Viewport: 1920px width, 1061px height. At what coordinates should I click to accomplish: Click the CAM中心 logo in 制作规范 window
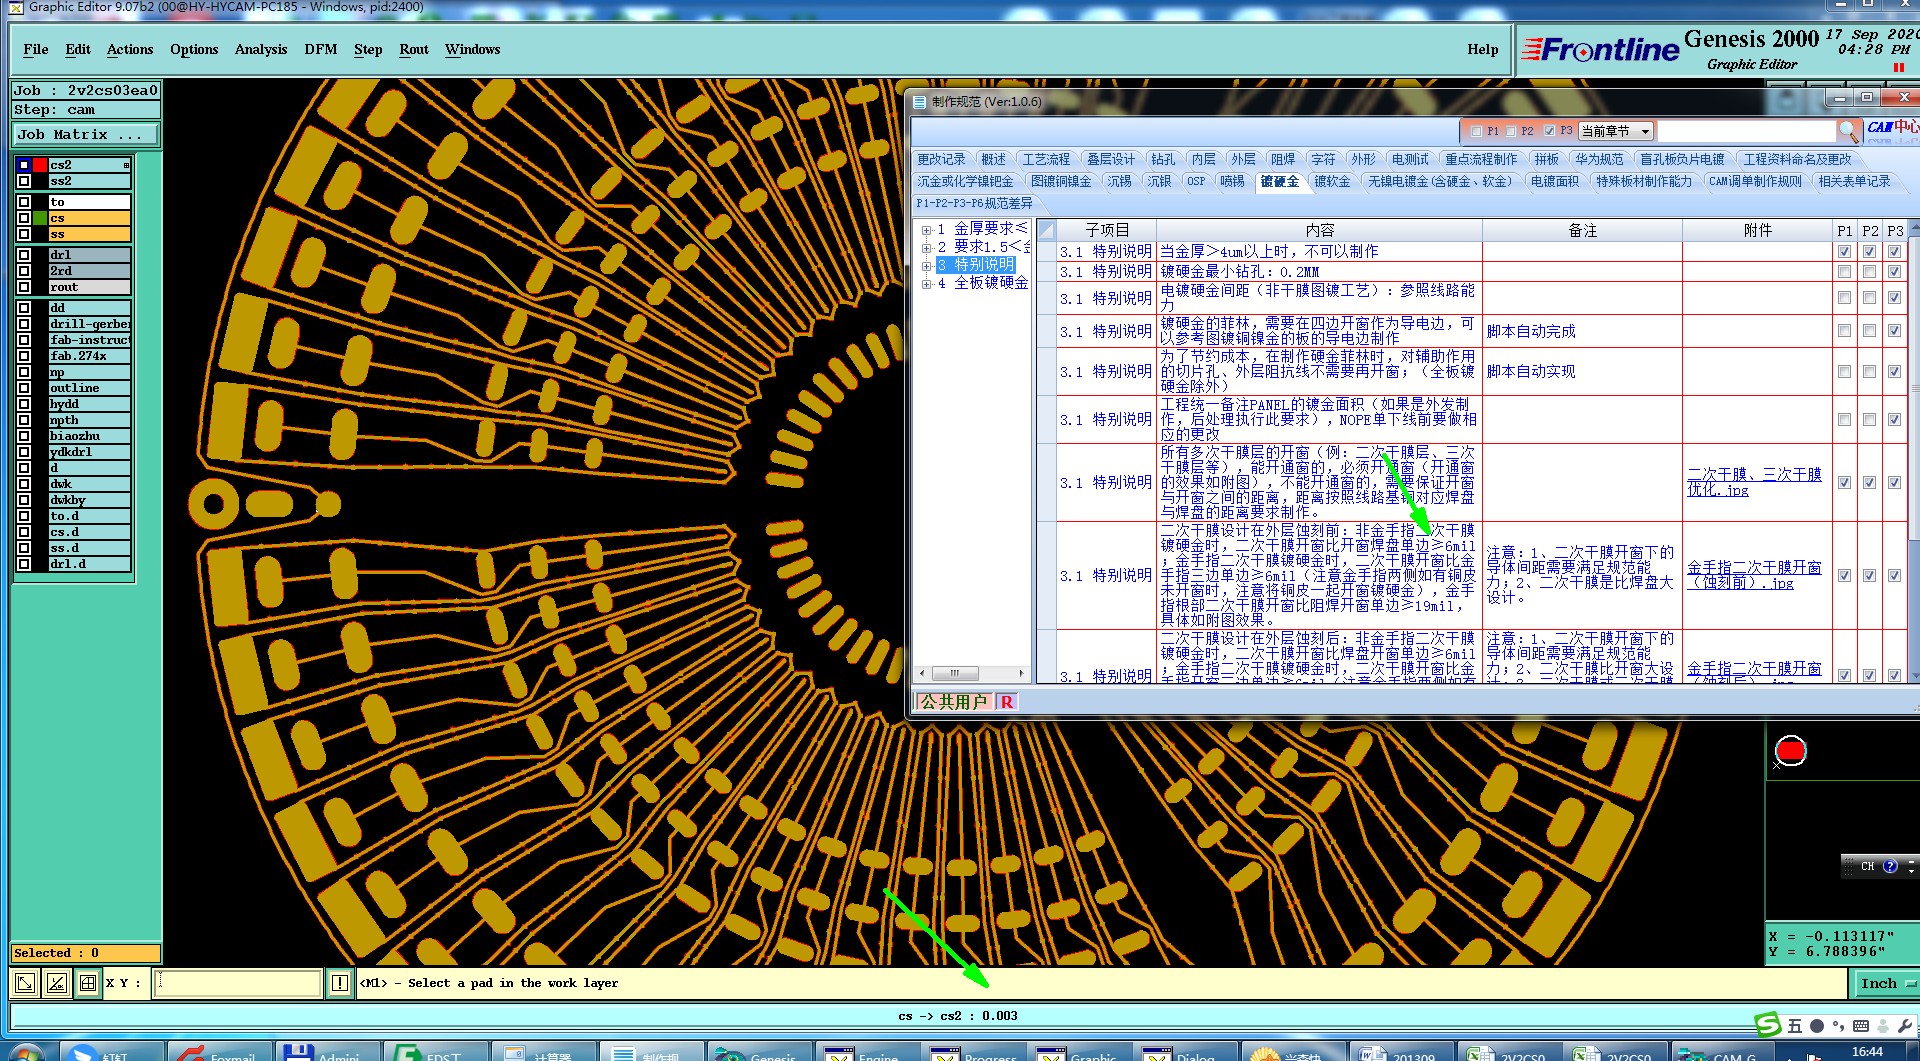pyautogui.click(x=1892, y=128)
